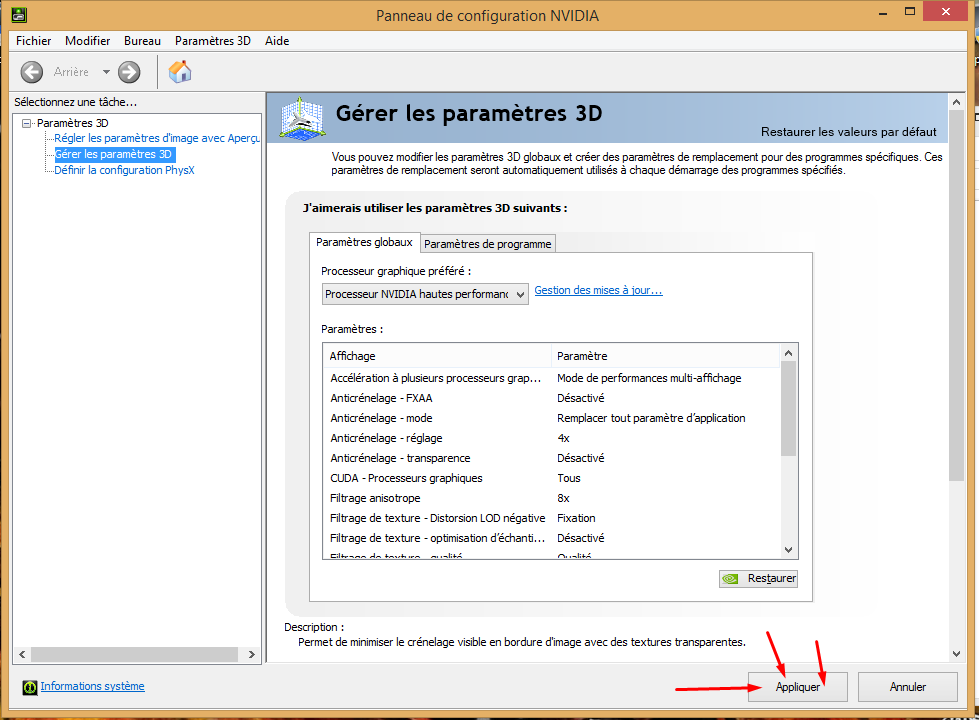Select the Anticrénelage - FXAA setting row
This screenshot has height=720, width=979.
pos(551,398)
